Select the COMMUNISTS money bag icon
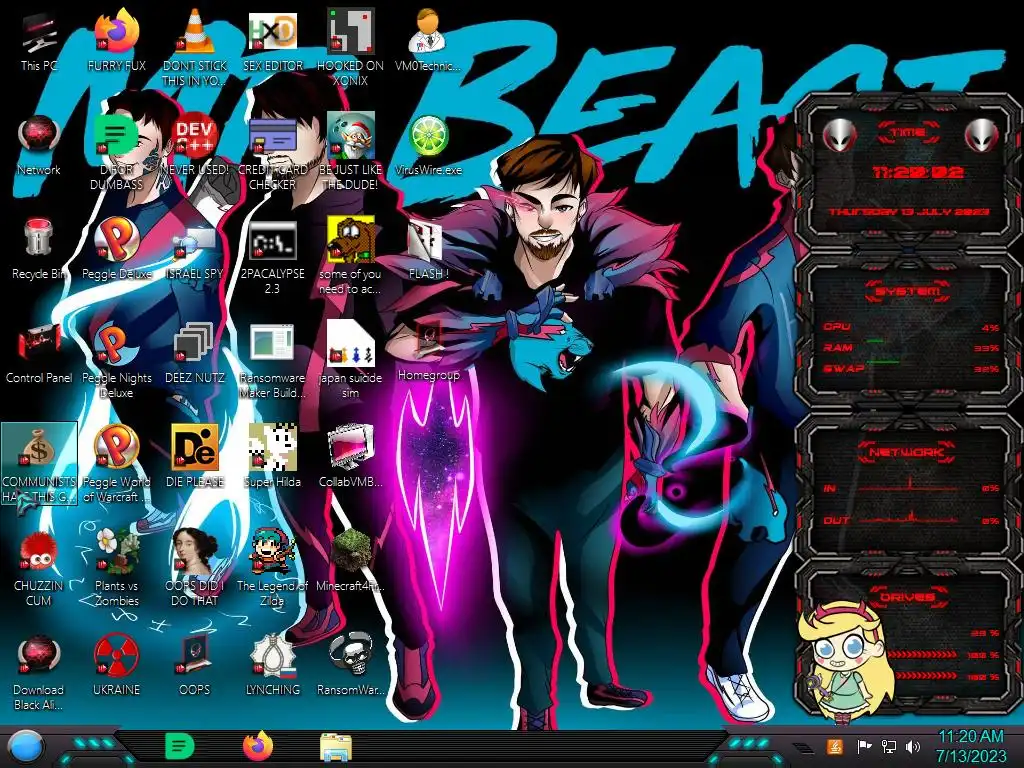The width and height of the screenshot is (1024, 768). (x=39, y=464)
